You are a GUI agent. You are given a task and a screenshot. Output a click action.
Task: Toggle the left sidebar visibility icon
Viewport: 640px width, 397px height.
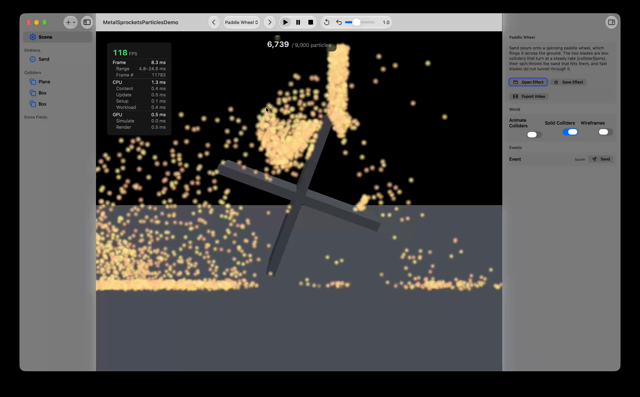[x=87, y=22]
